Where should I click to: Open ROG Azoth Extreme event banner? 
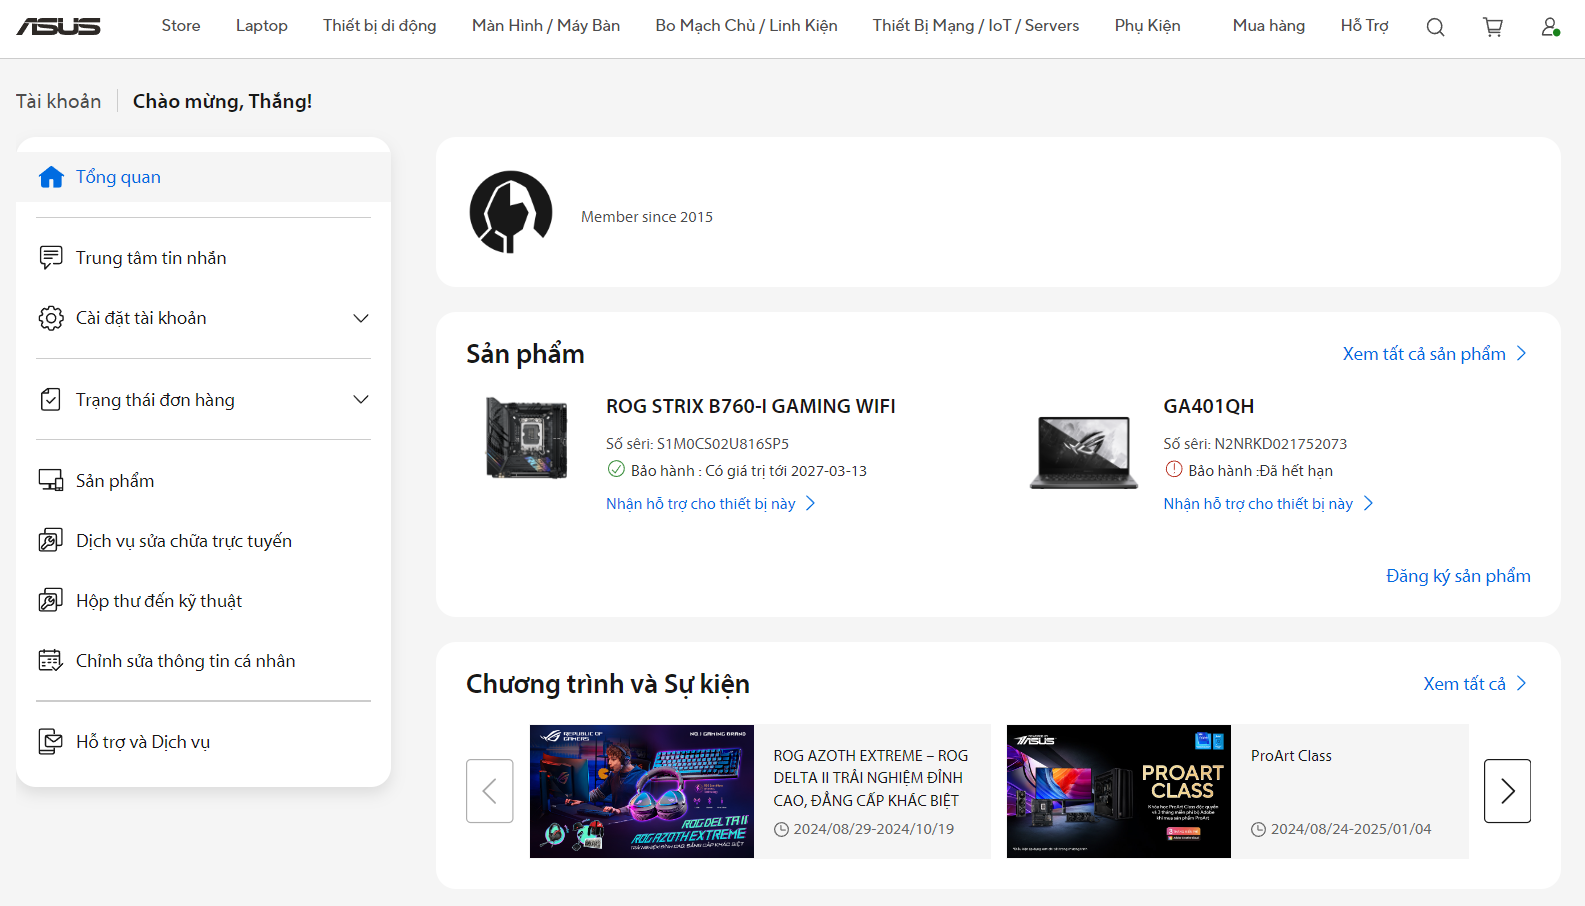pyautogui.click(x=642, y=792)
